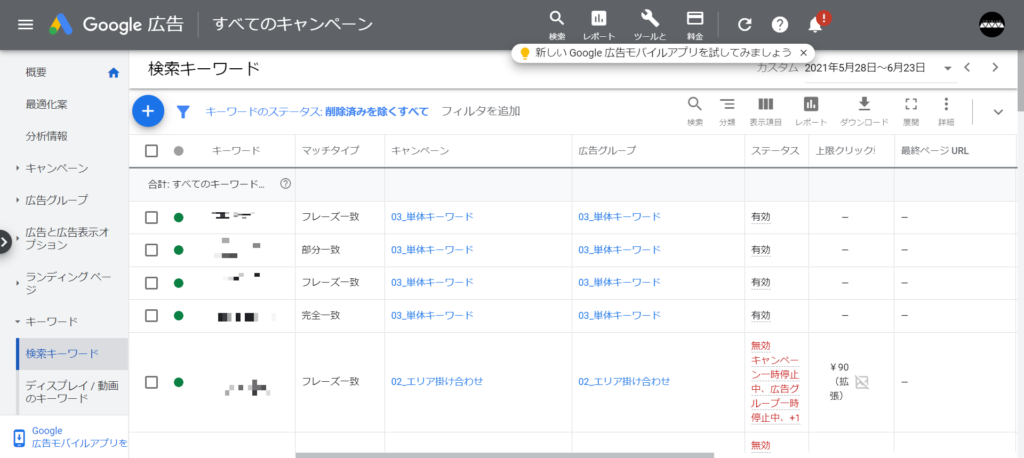
Task: Click the green status dot in the 部分一致 row
Action: pos(178,250)
